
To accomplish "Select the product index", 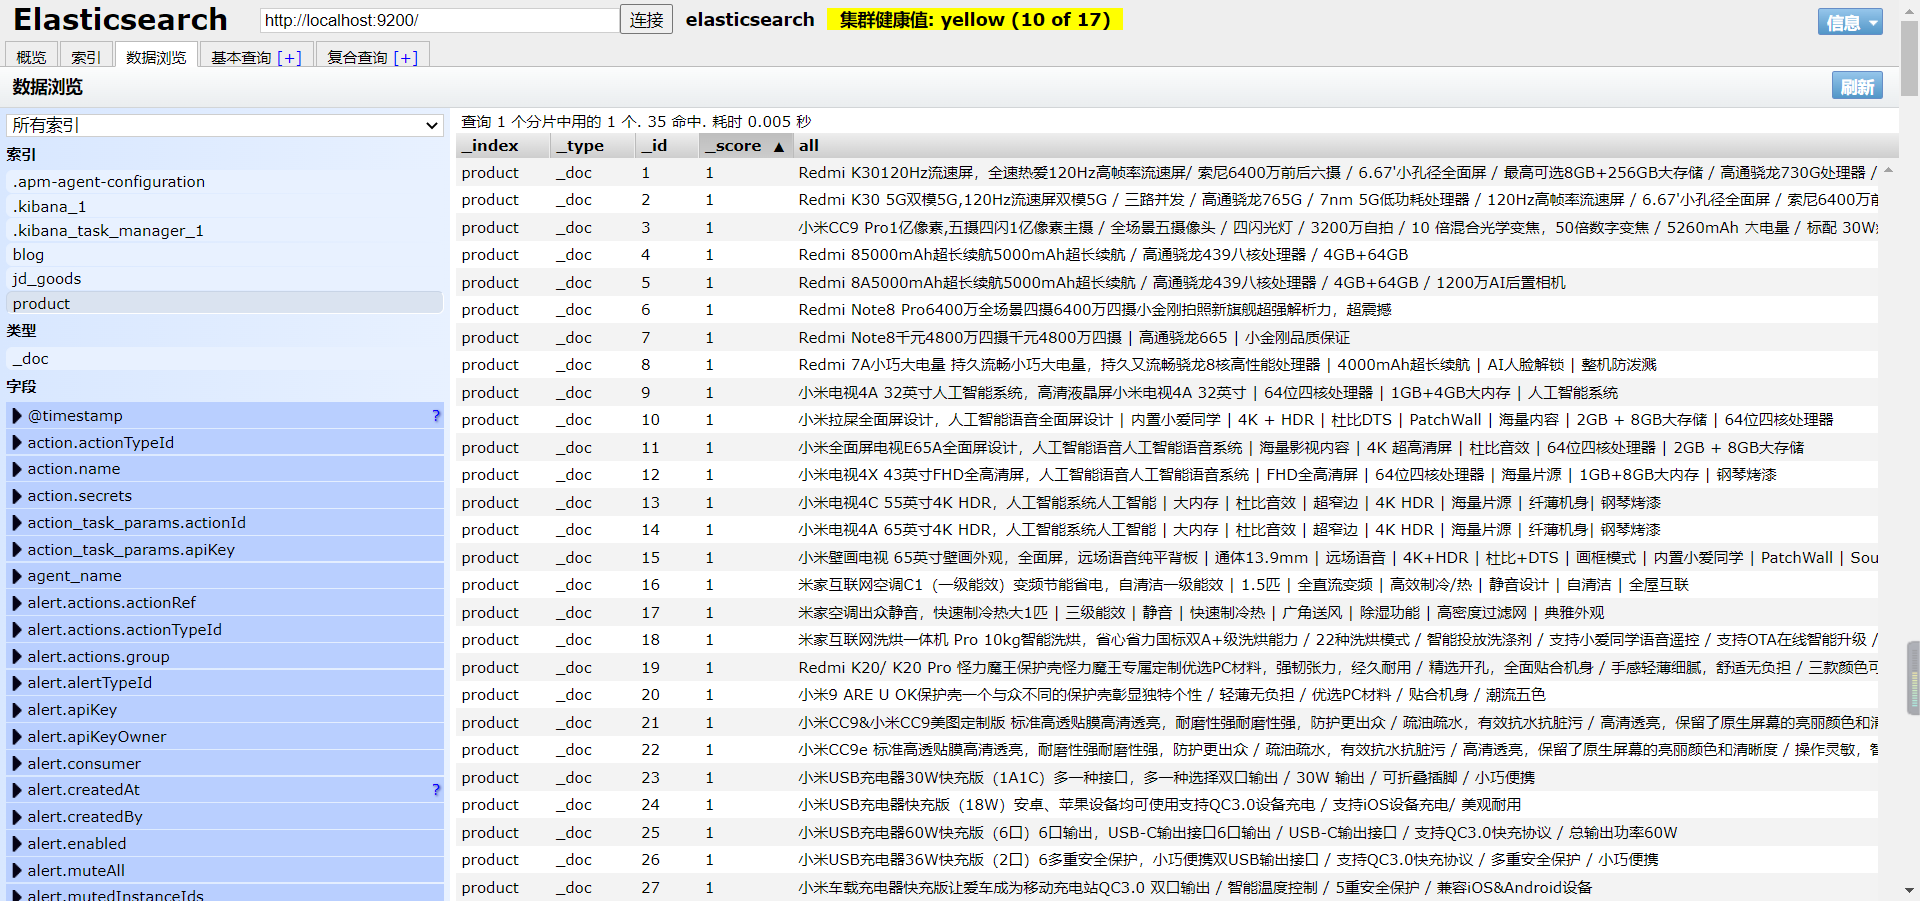I will click(x=225, y=304).
